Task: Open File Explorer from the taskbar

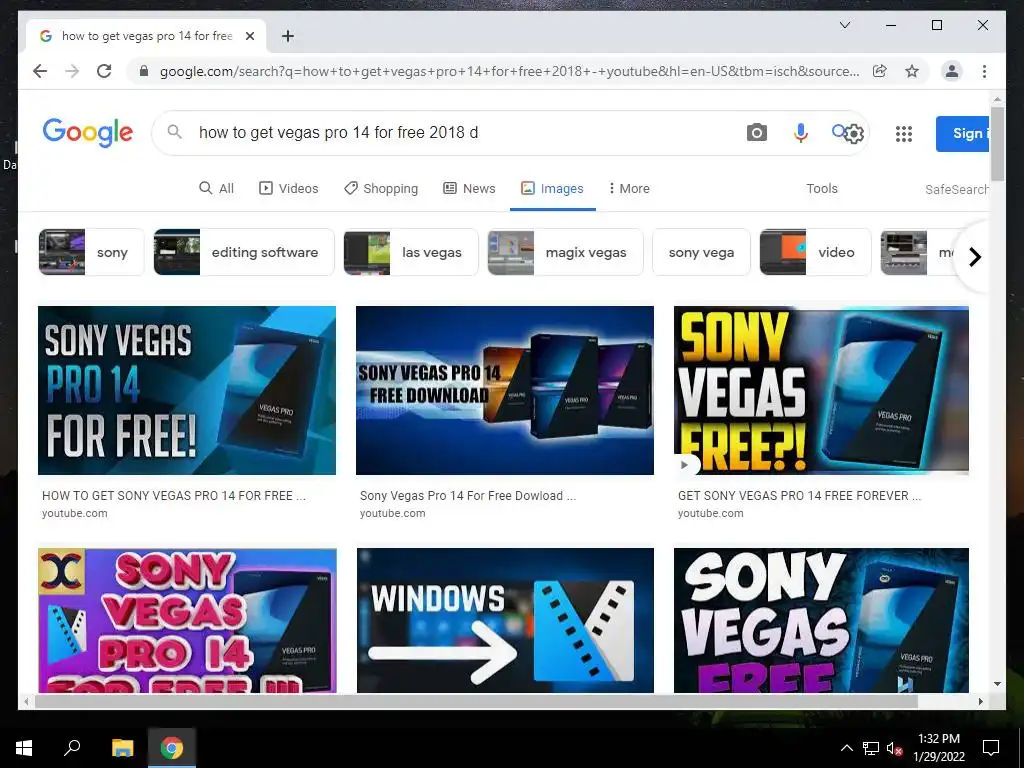Action: pos(122,748)
